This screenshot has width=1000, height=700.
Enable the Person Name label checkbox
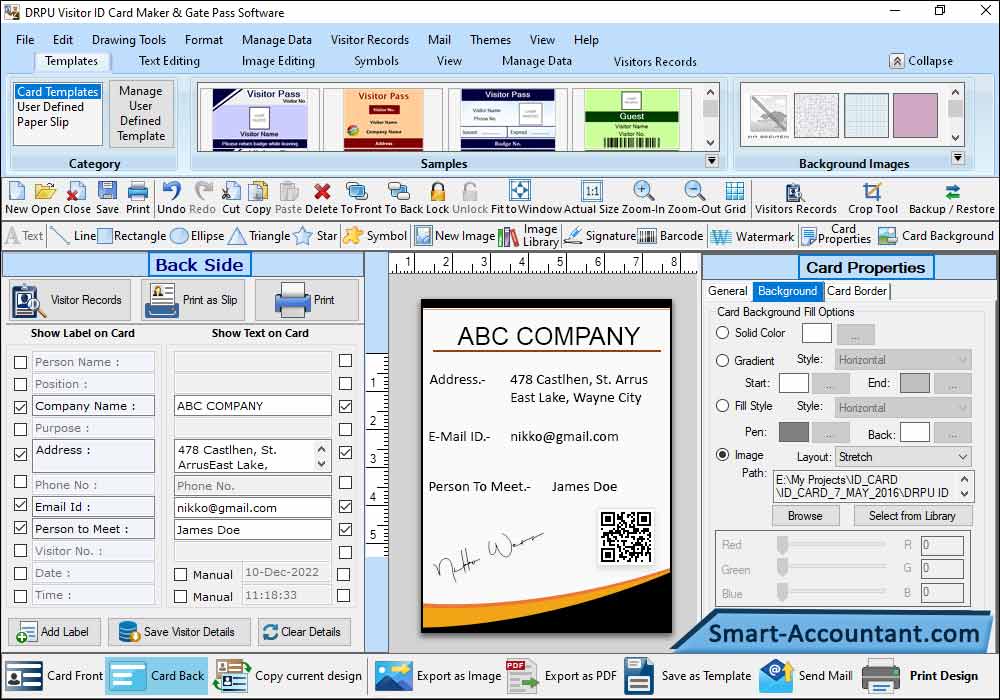[x=20, y=362]
